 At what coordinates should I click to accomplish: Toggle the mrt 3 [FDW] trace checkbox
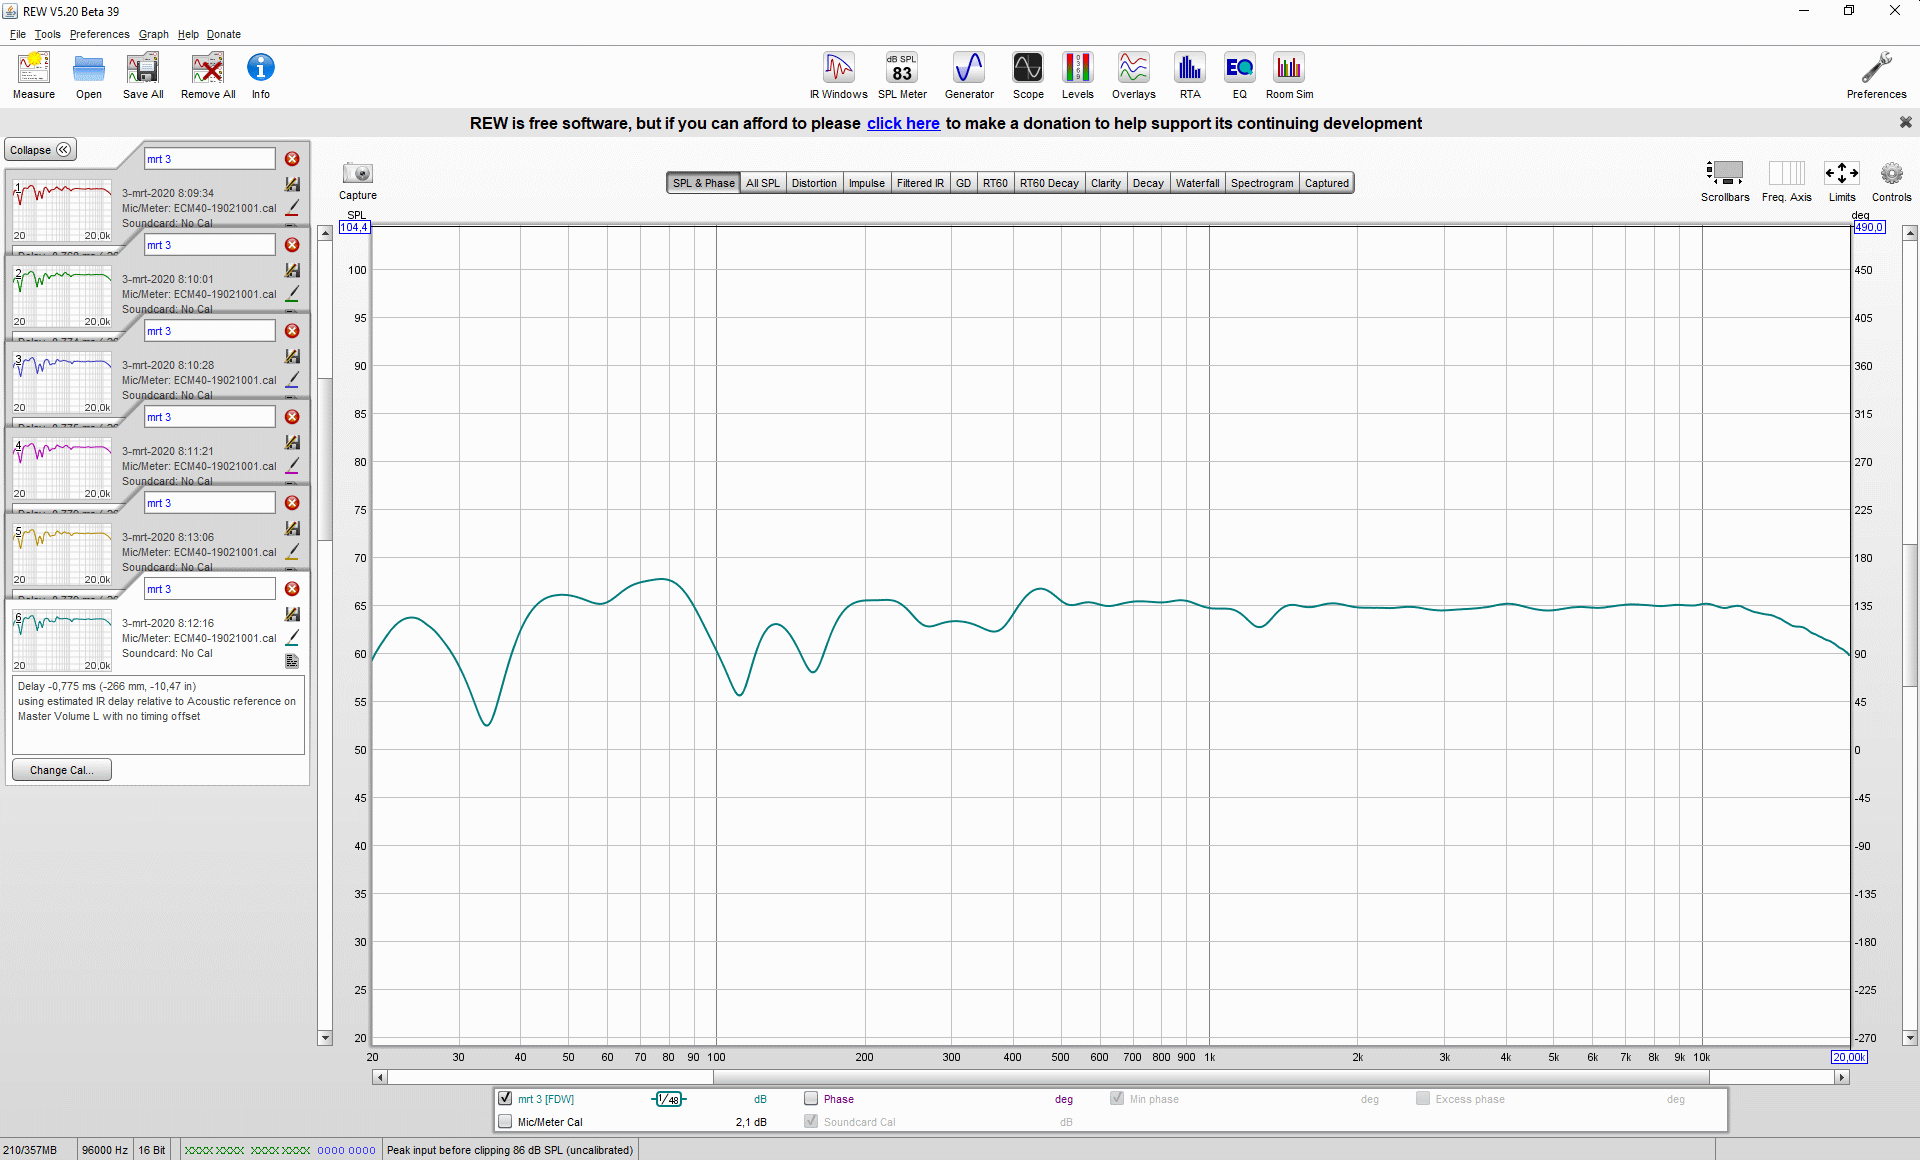505,1098
